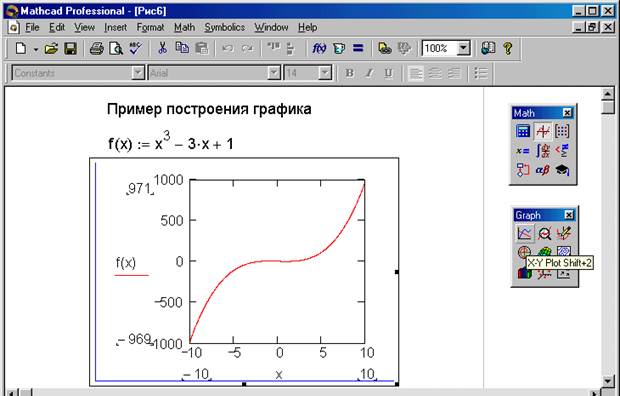Set center text alignment
Viewport: 620px width, 396px height.
[435, 73]
